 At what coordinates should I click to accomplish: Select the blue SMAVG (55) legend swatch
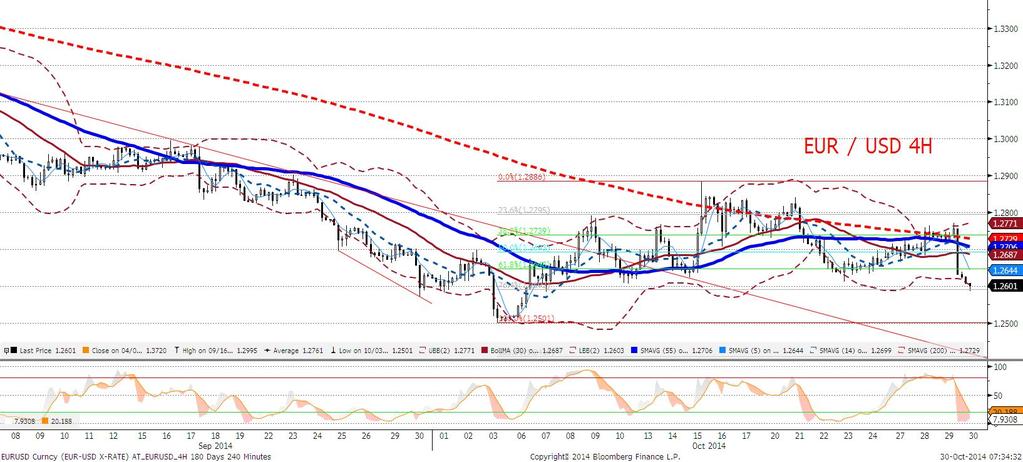tap(634, 350)
